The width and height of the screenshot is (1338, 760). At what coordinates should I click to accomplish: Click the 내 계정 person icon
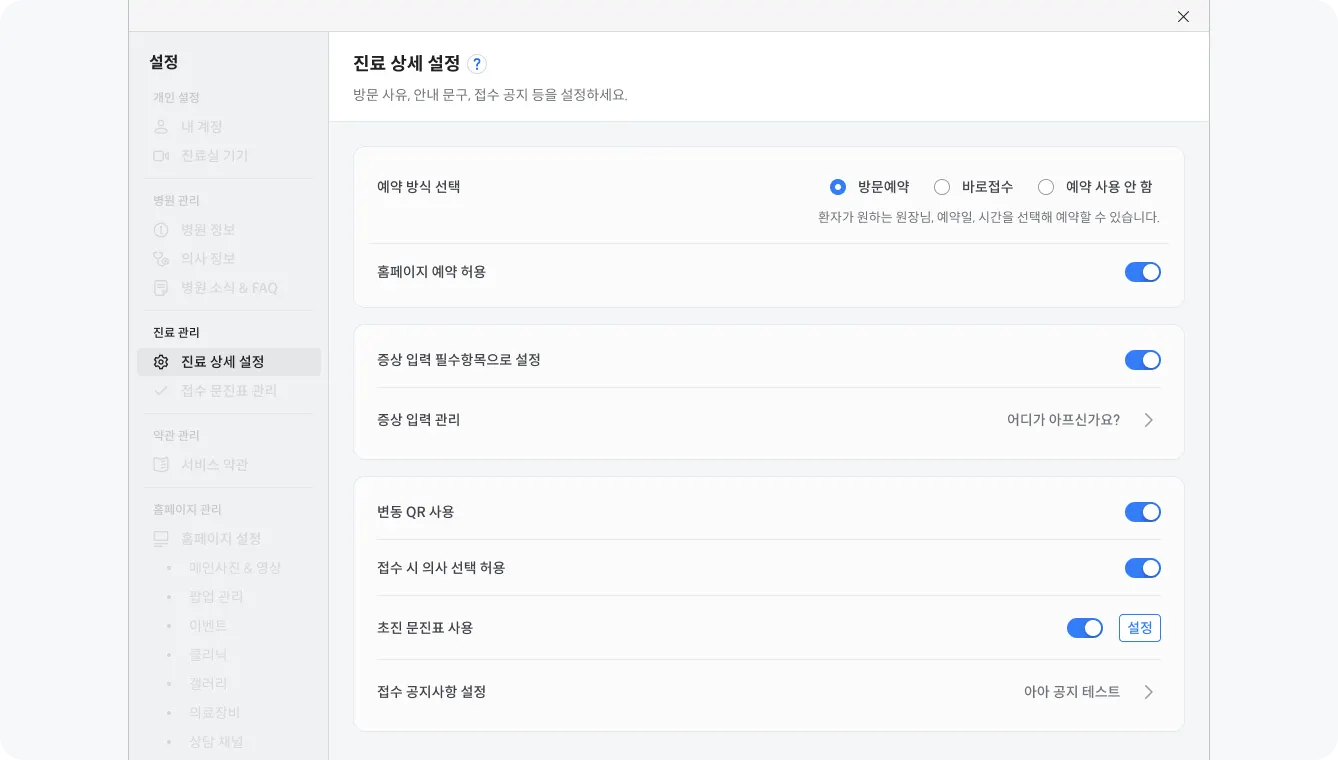coord(161,127)
